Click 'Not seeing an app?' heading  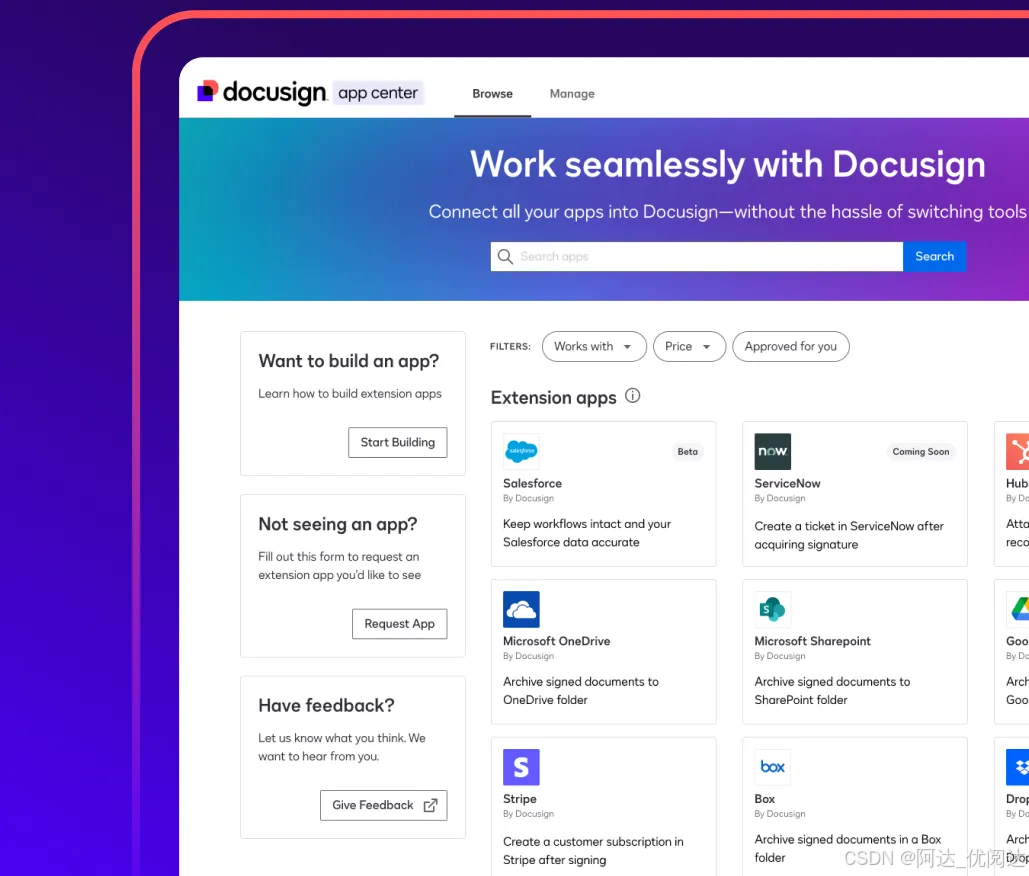[338, 524]
